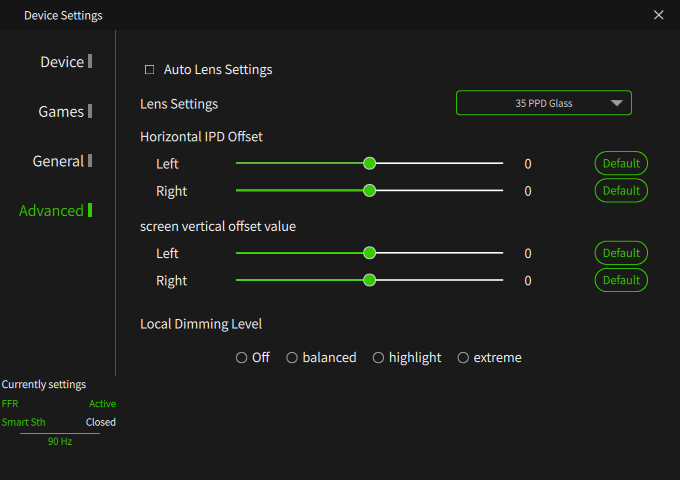Click the Horizontal IPD Offset Left slider handle
This screenshot has height=480, width=680.
pos(369,163)
